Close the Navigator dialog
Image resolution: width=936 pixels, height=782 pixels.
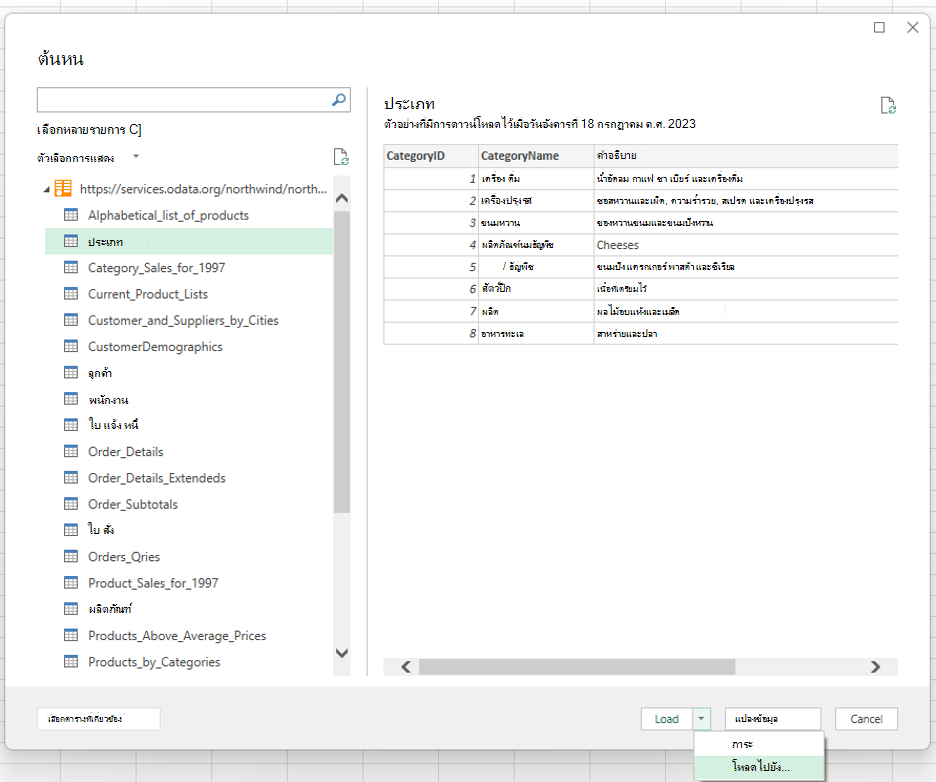point(913,27)
